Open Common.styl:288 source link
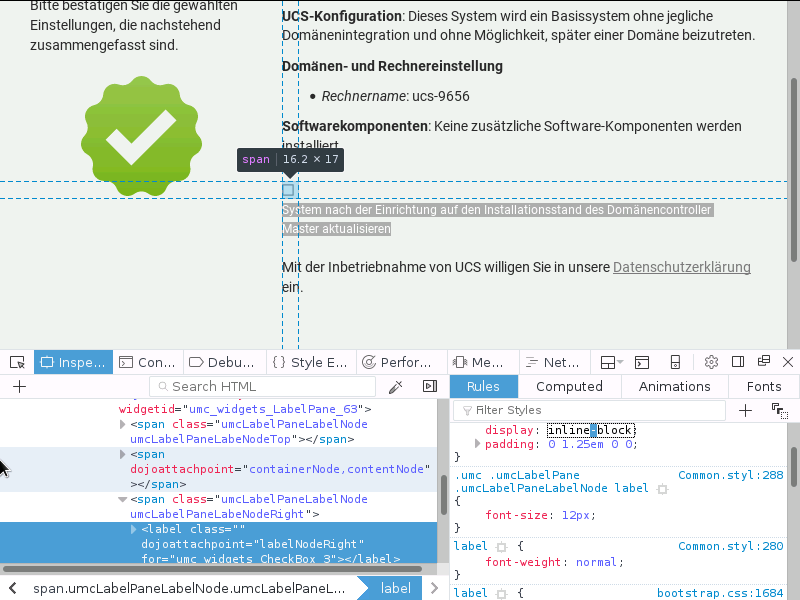800x600 pixels. pyautogui.click(x=730, y=476)
